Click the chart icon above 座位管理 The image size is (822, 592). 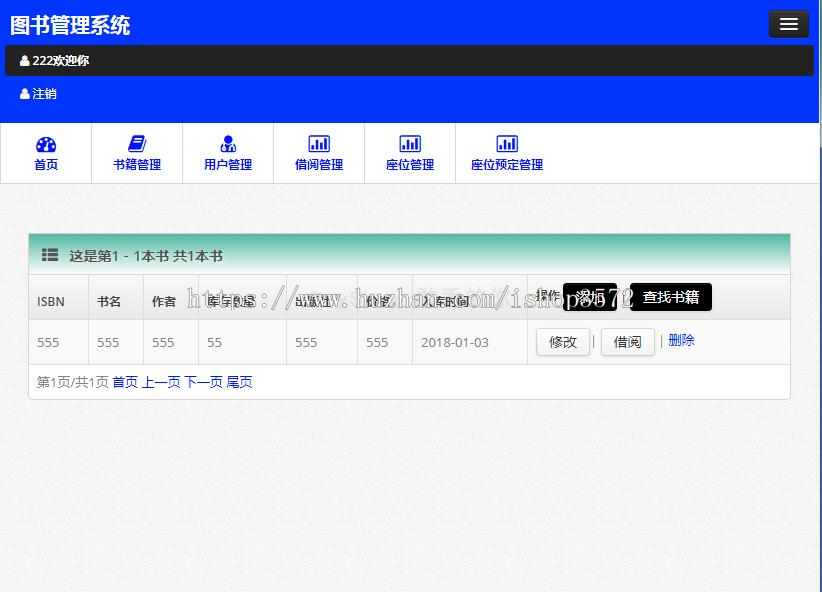tap(410, 144)
